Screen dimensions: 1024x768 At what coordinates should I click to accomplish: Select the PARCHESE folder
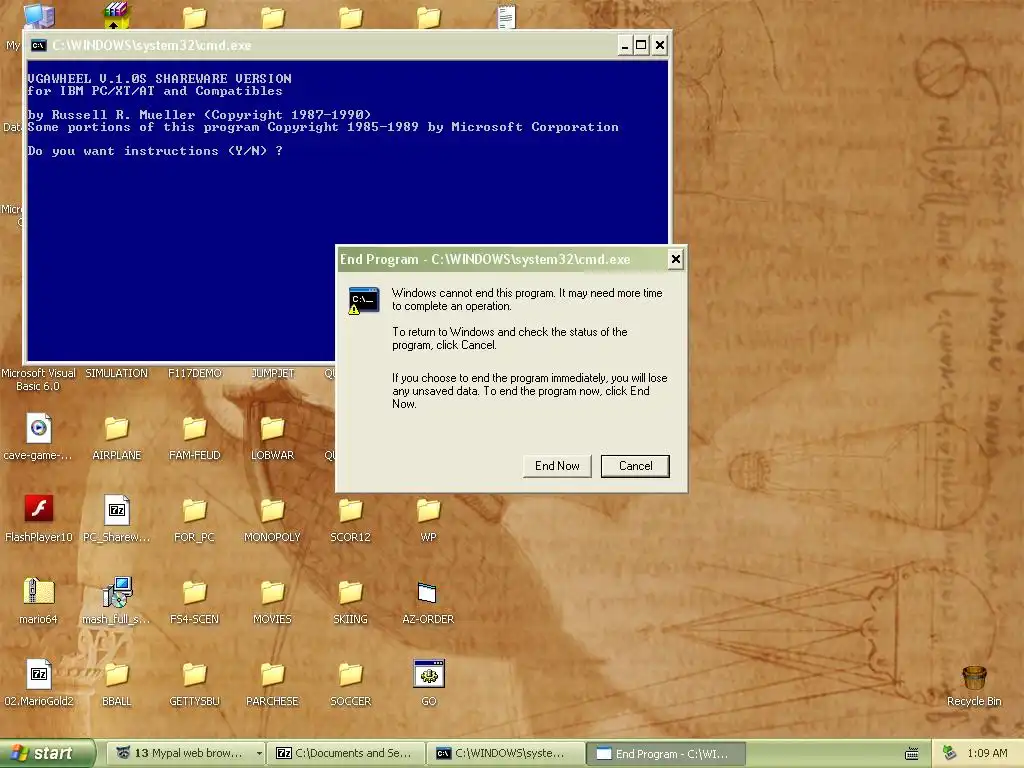point(272,675)
